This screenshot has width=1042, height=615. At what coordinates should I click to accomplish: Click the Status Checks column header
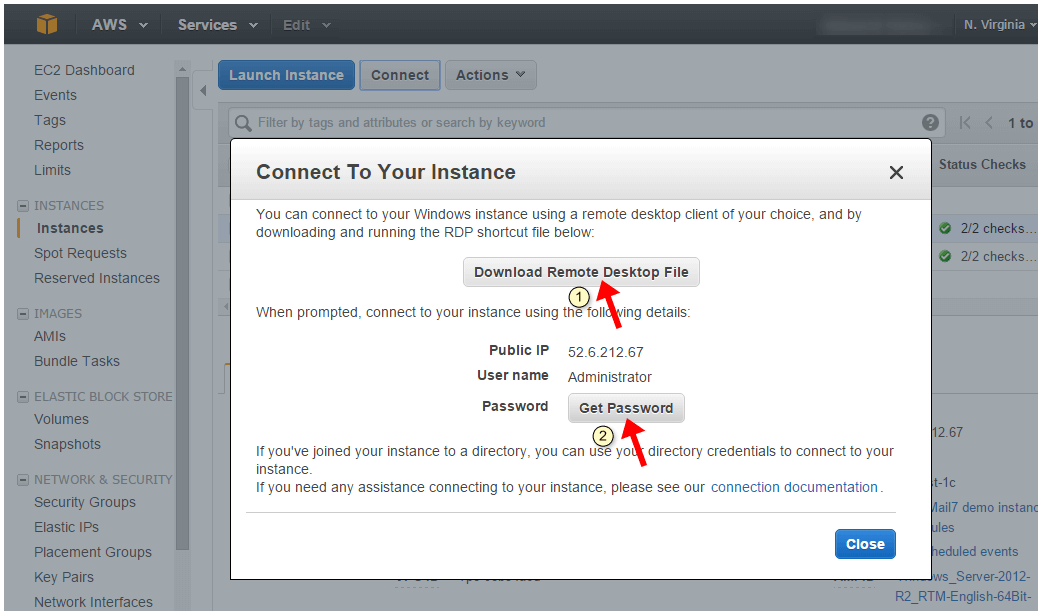coord(982,164)
